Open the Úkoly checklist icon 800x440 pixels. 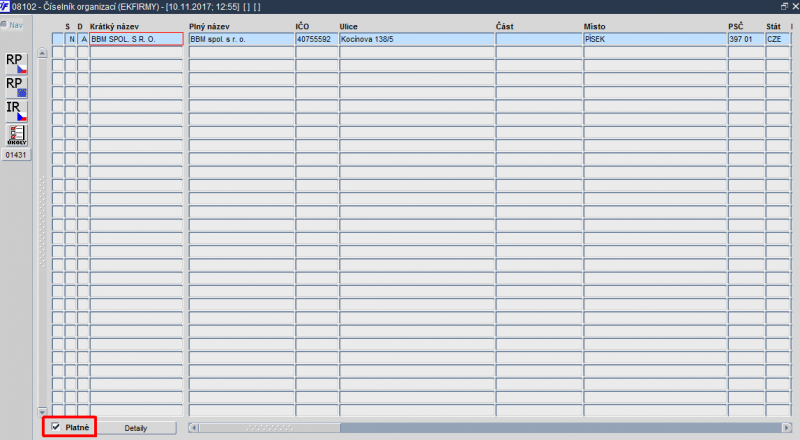click(16, 135)
